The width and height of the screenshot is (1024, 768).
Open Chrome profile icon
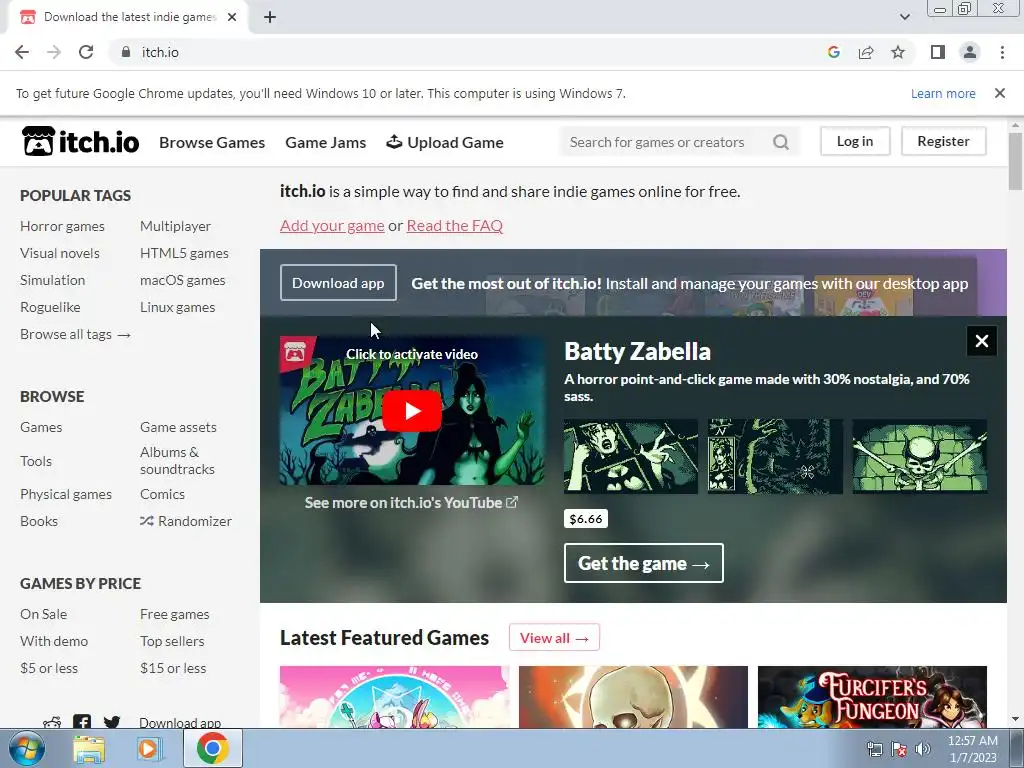click(x=970, y=52)
